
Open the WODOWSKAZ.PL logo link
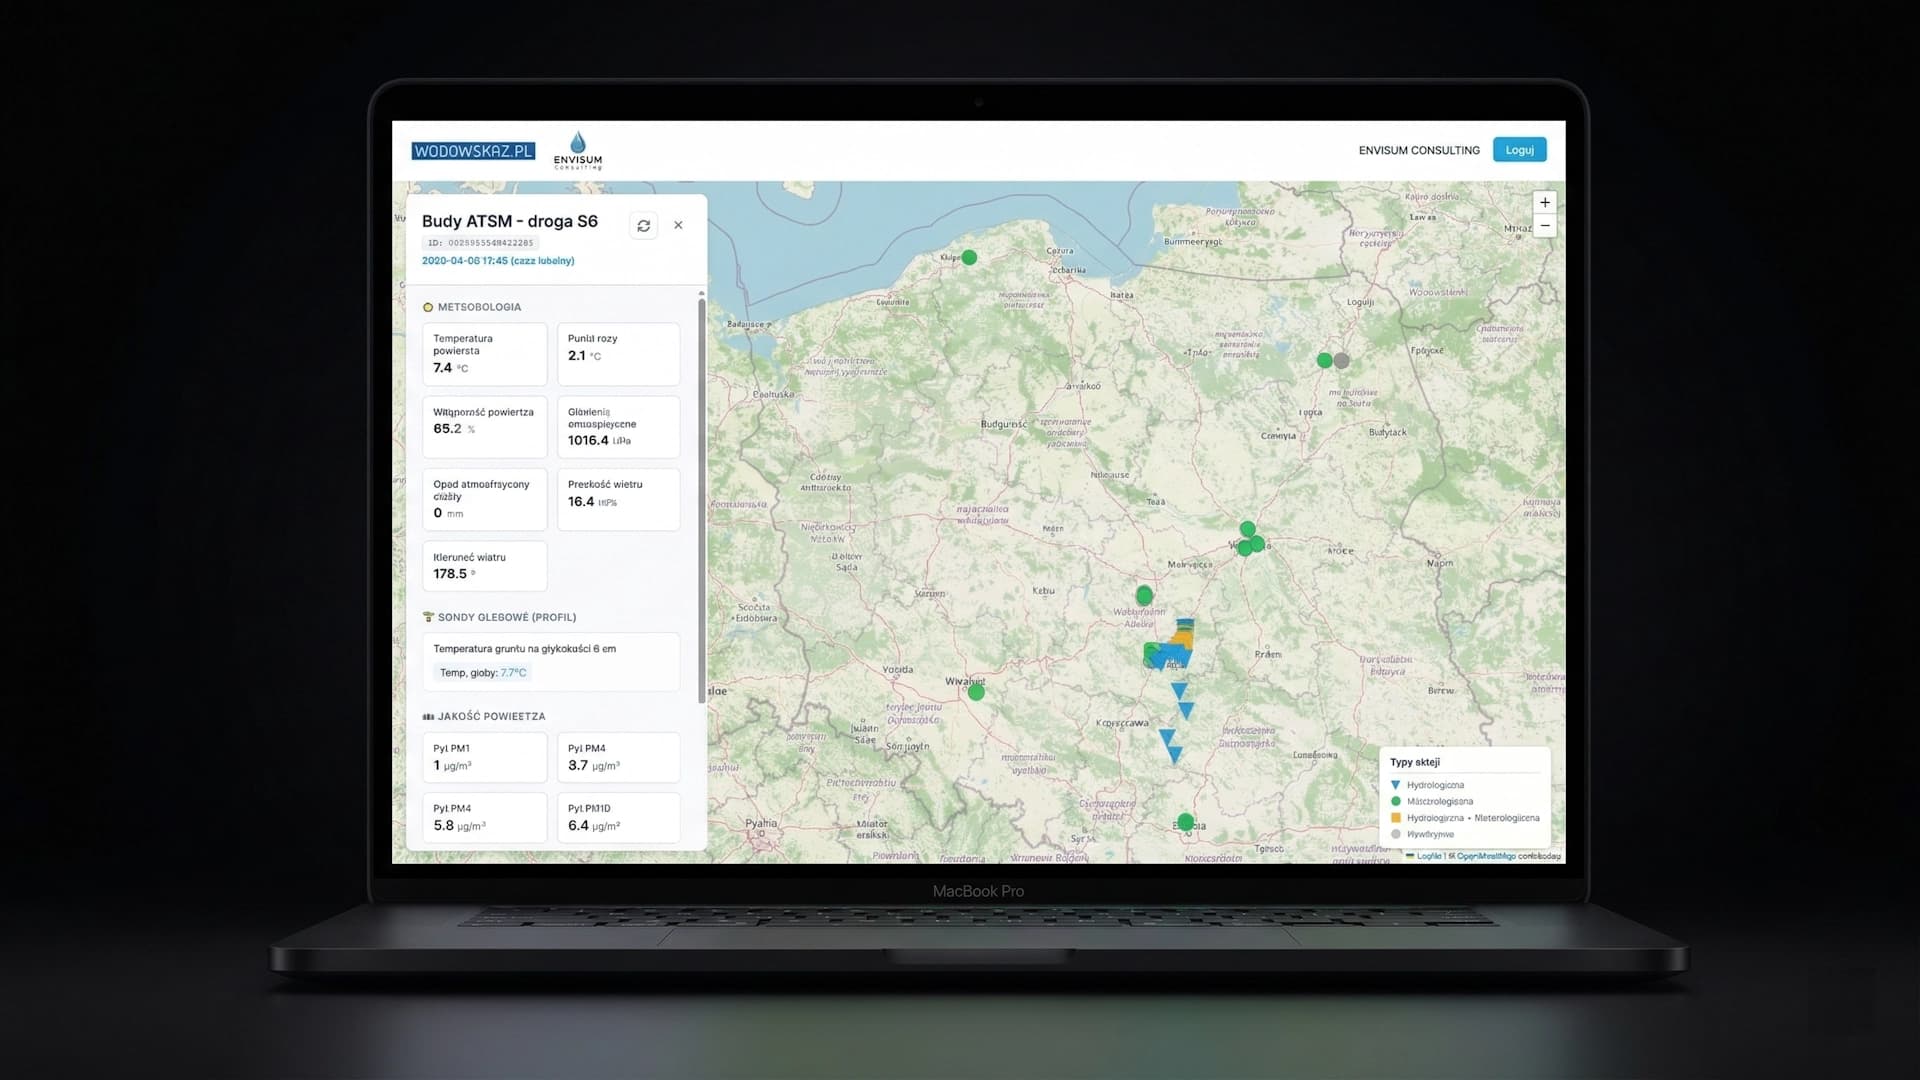pos(474,151)
